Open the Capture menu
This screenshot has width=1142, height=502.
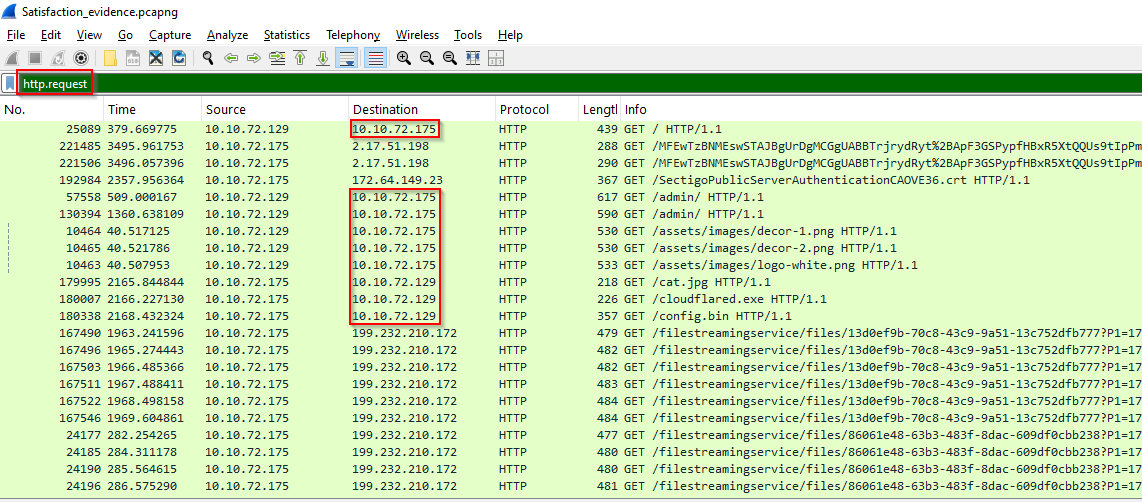pyautogui.click(x=170, y=35)
